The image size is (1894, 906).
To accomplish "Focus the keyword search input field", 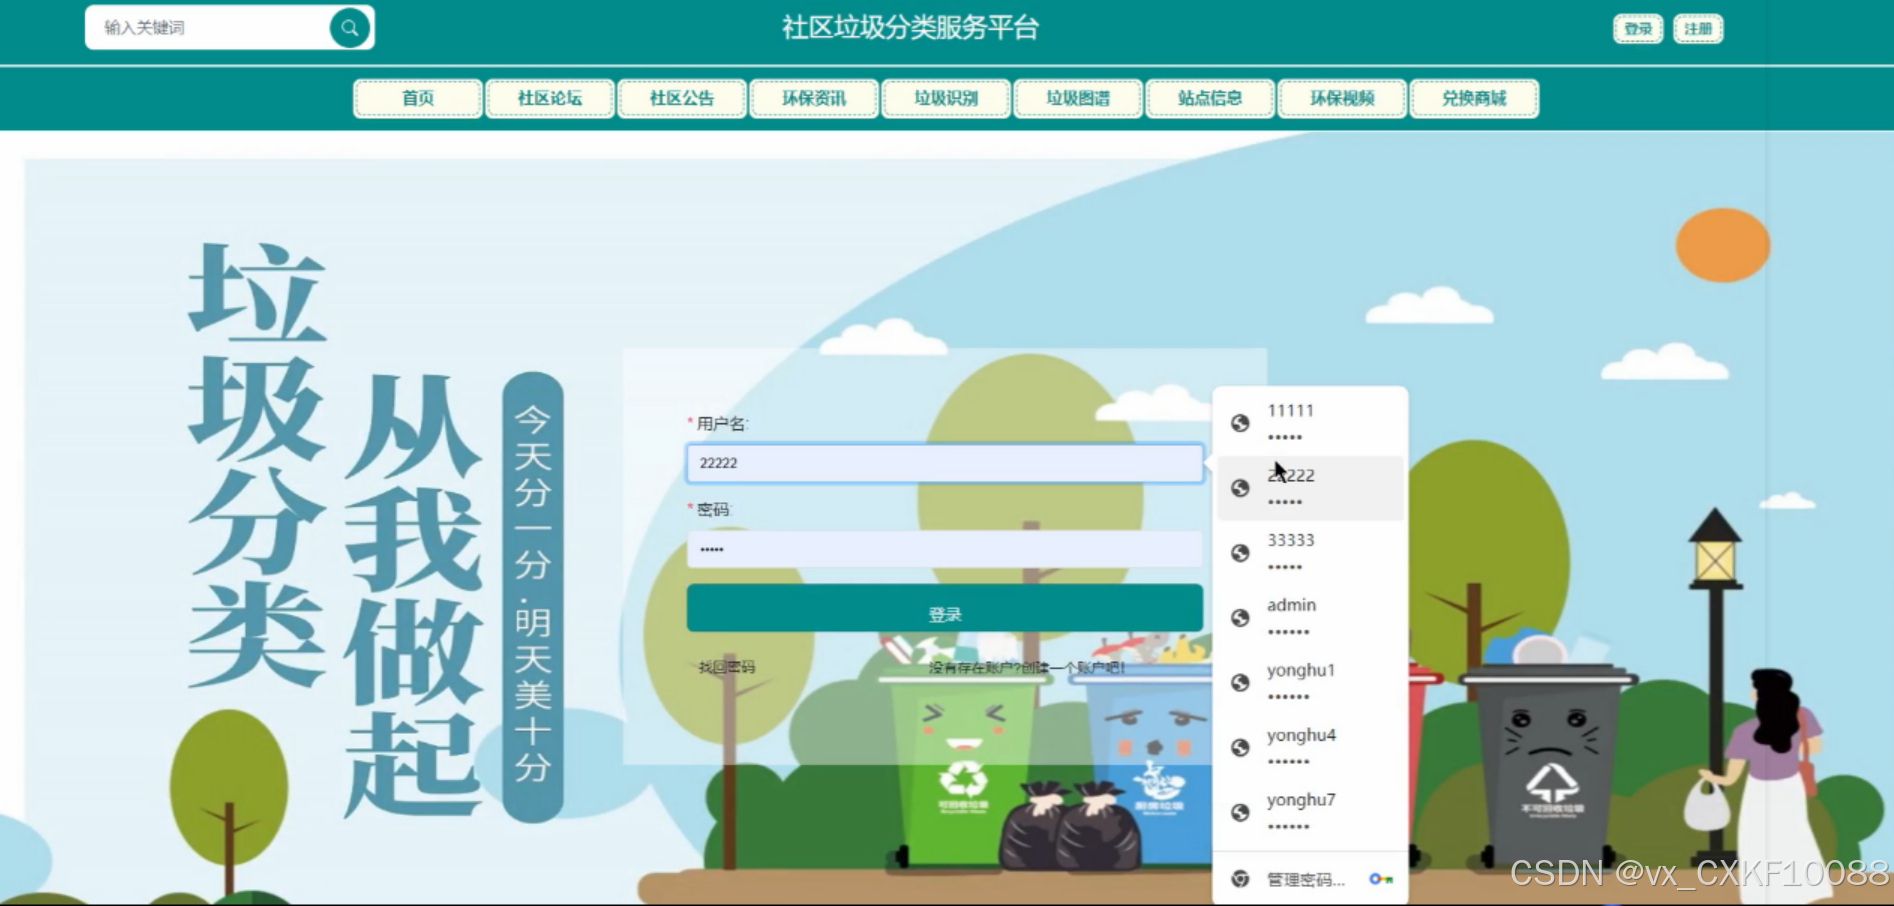I will [x=210, y=28].
